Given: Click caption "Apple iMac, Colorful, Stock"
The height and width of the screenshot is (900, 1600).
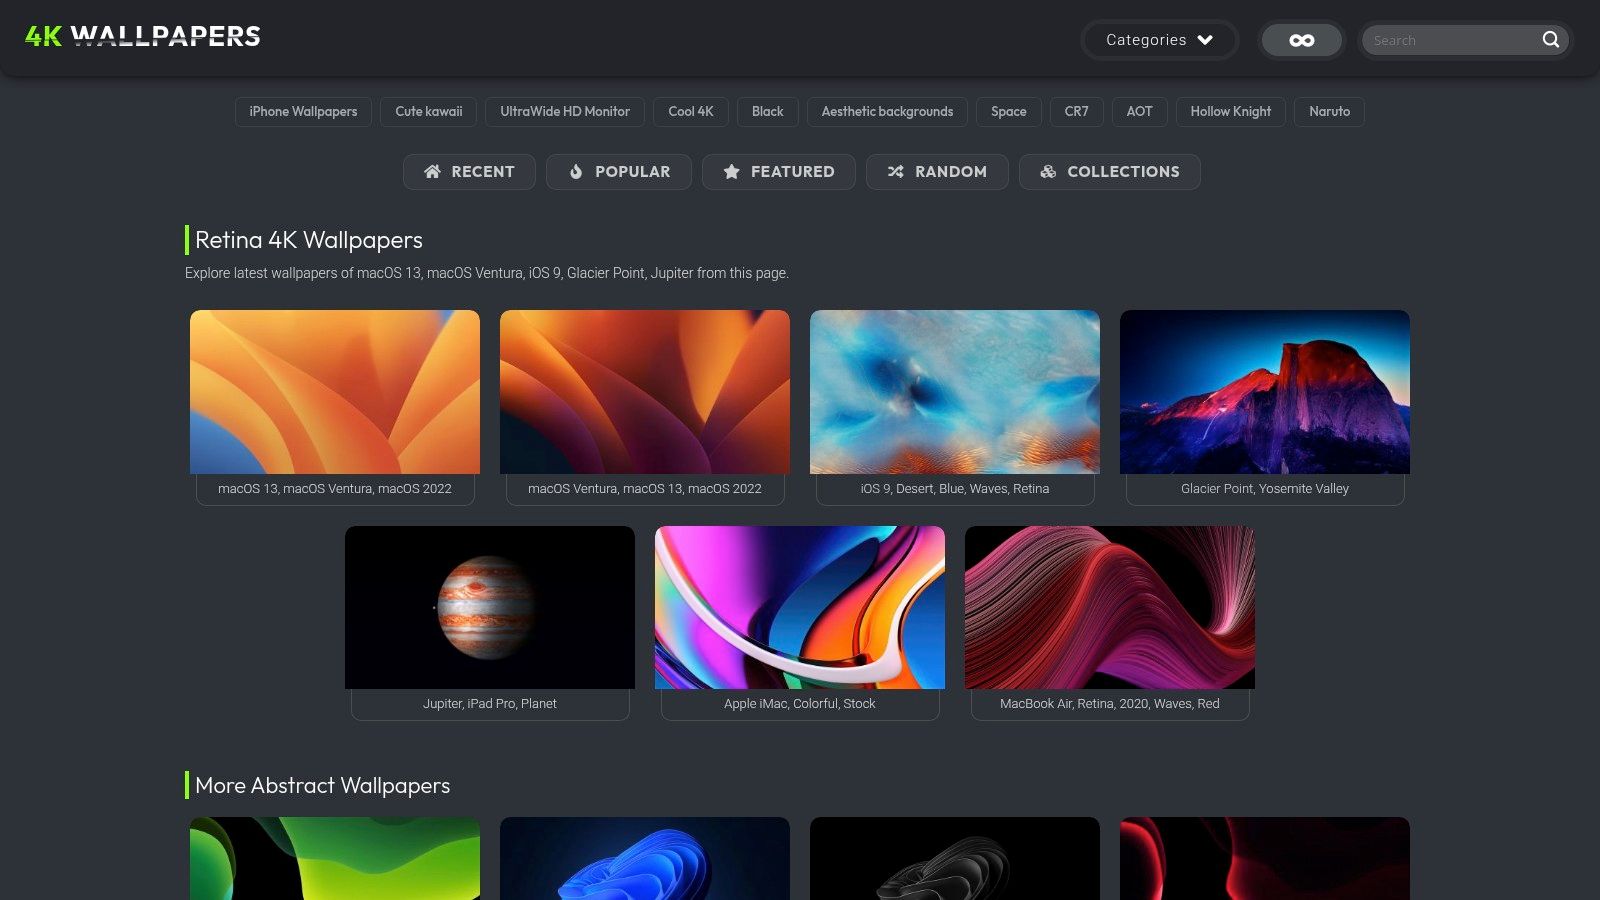Looking at the screenshot, I should click(x=800, y=704).
